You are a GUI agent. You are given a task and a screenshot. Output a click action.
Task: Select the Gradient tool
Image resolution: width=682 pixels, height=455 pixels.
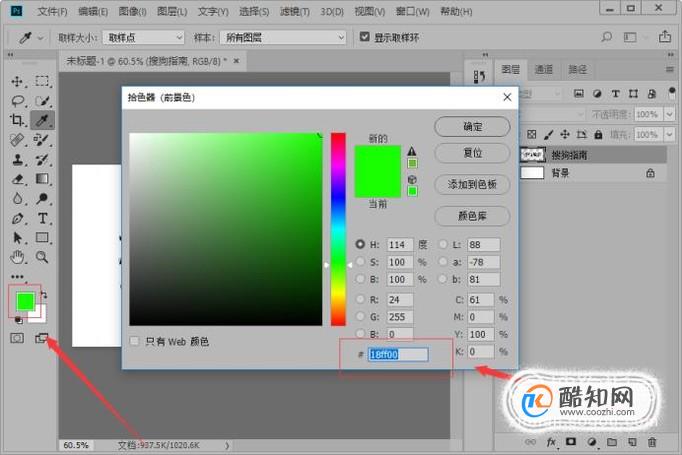click(x=42, y=179)
